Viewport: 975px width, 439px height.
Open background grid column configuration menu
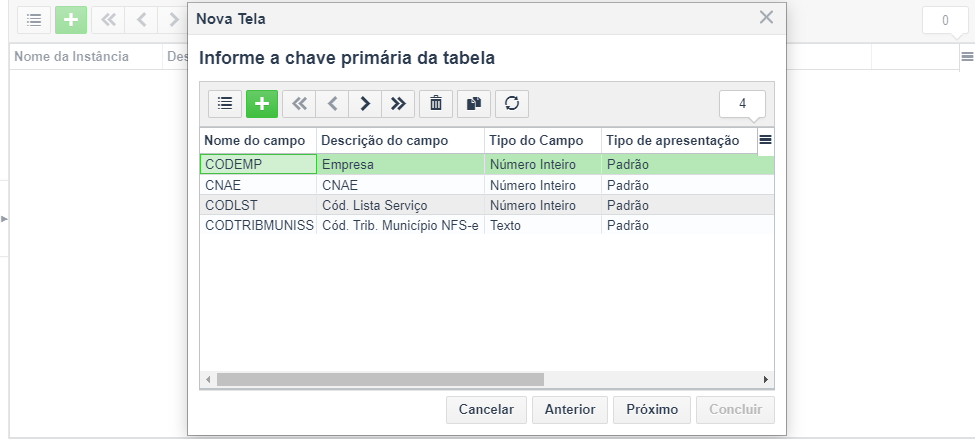967,57
